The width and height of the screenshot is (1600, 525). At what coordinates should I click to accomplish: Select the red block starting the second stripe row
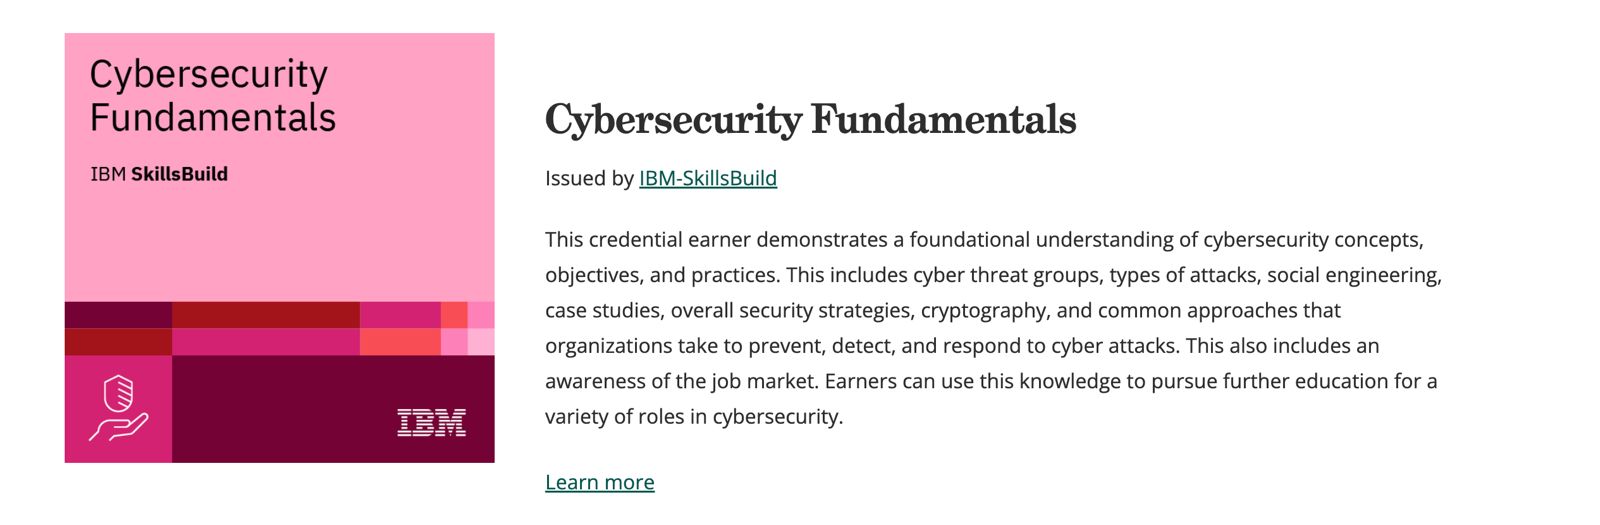pyautogui.click(x=118, y=342)
